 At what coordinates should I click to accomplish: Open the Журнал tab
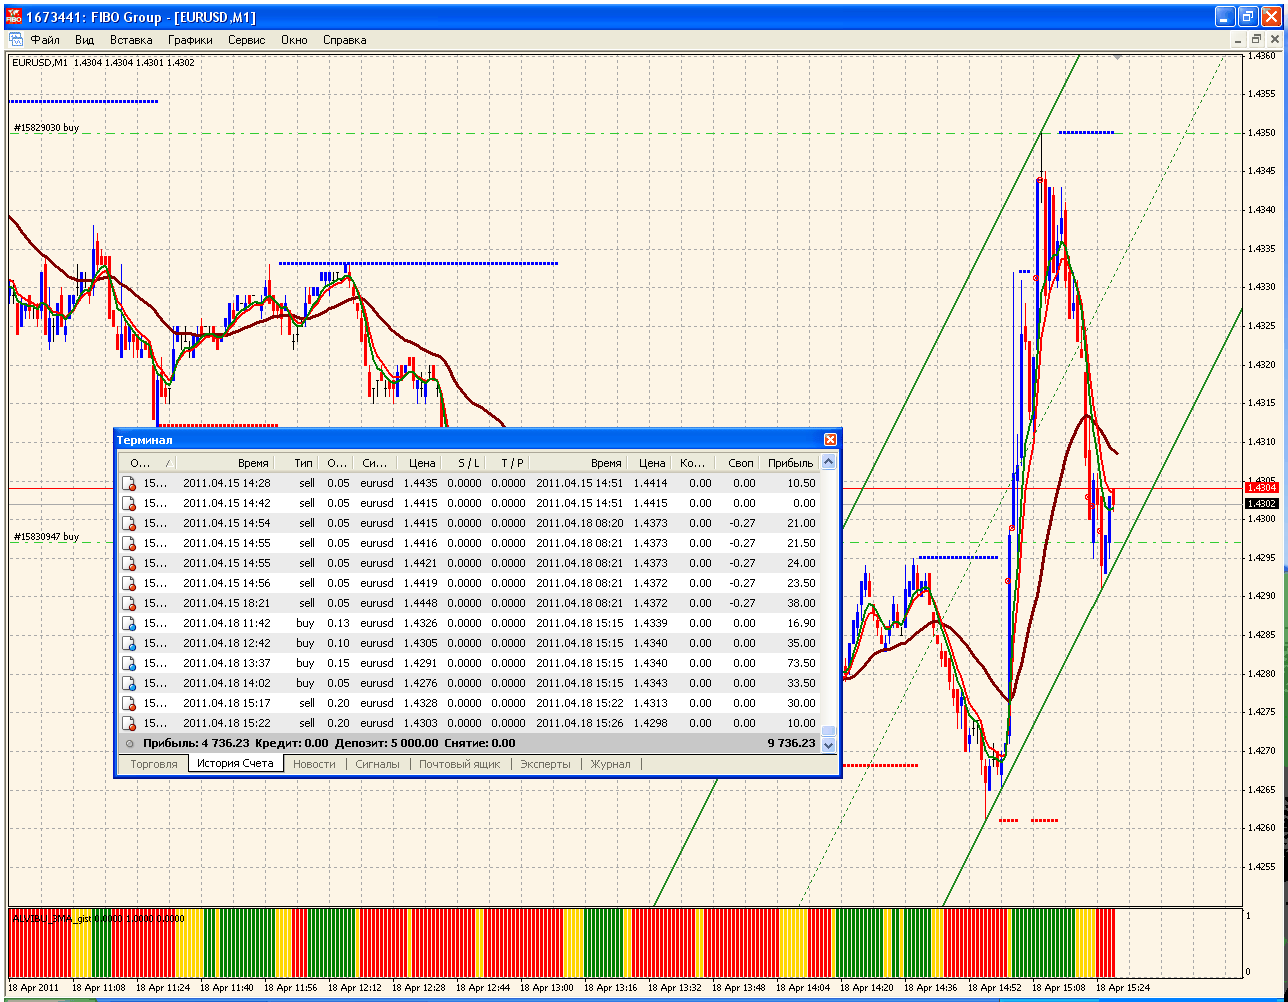tap(610, 764)
